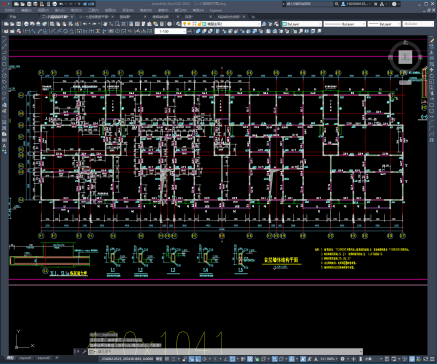Image resolution: width=437 pixels, height=364 pixels.
Task: Open the Autodesk App Store cart icon
Action: pos(375,4)
